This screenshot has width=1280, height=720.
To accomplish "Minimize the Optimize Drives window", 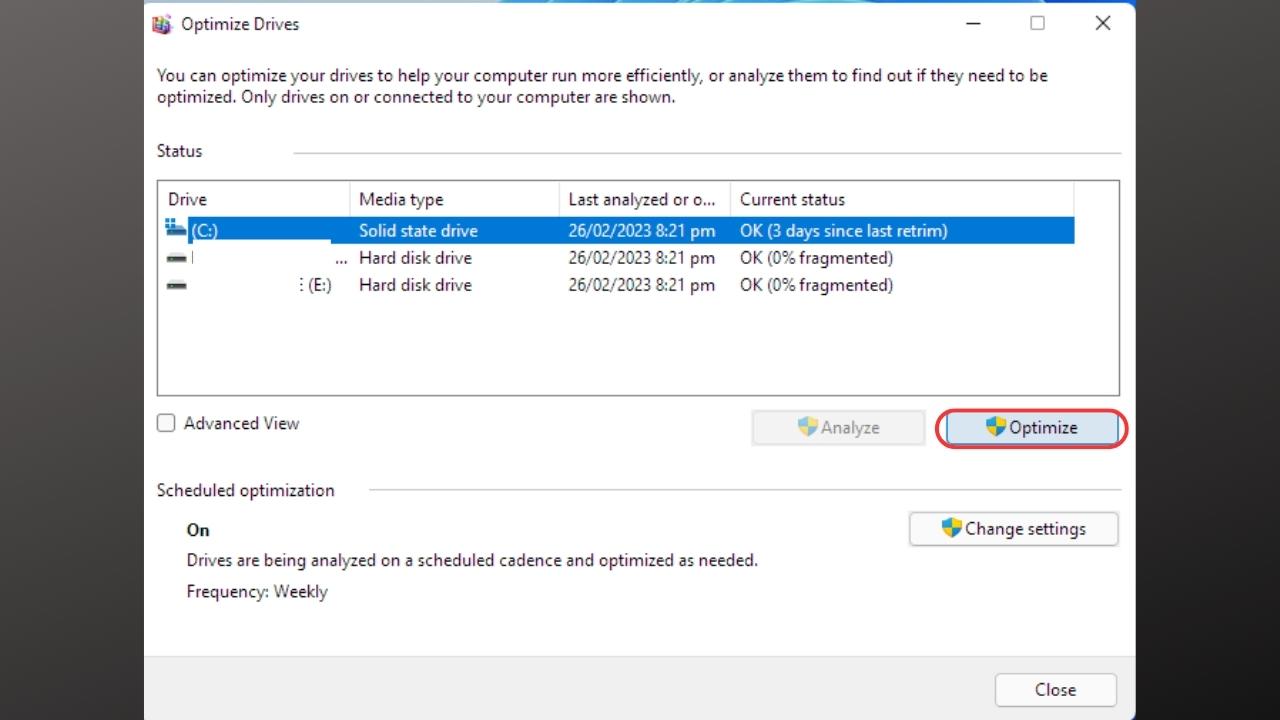I will click(x=972, y=22).
